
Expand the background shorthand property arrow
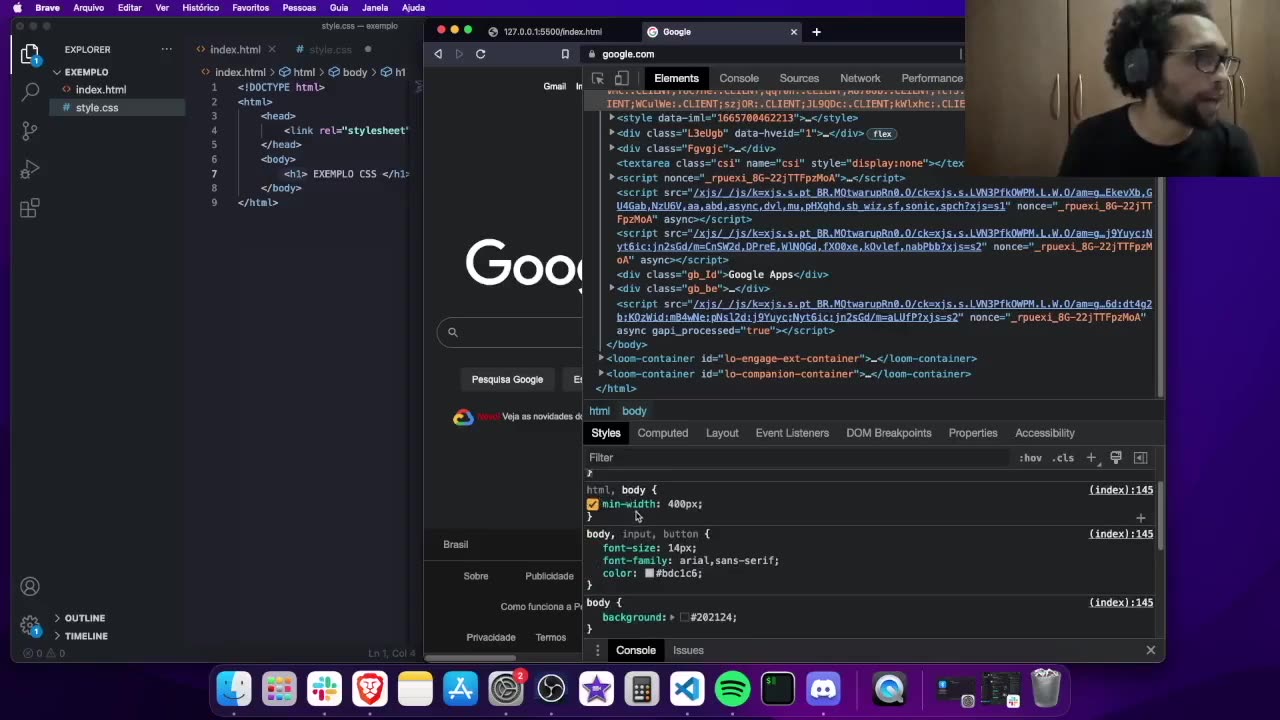click(672, 618)
